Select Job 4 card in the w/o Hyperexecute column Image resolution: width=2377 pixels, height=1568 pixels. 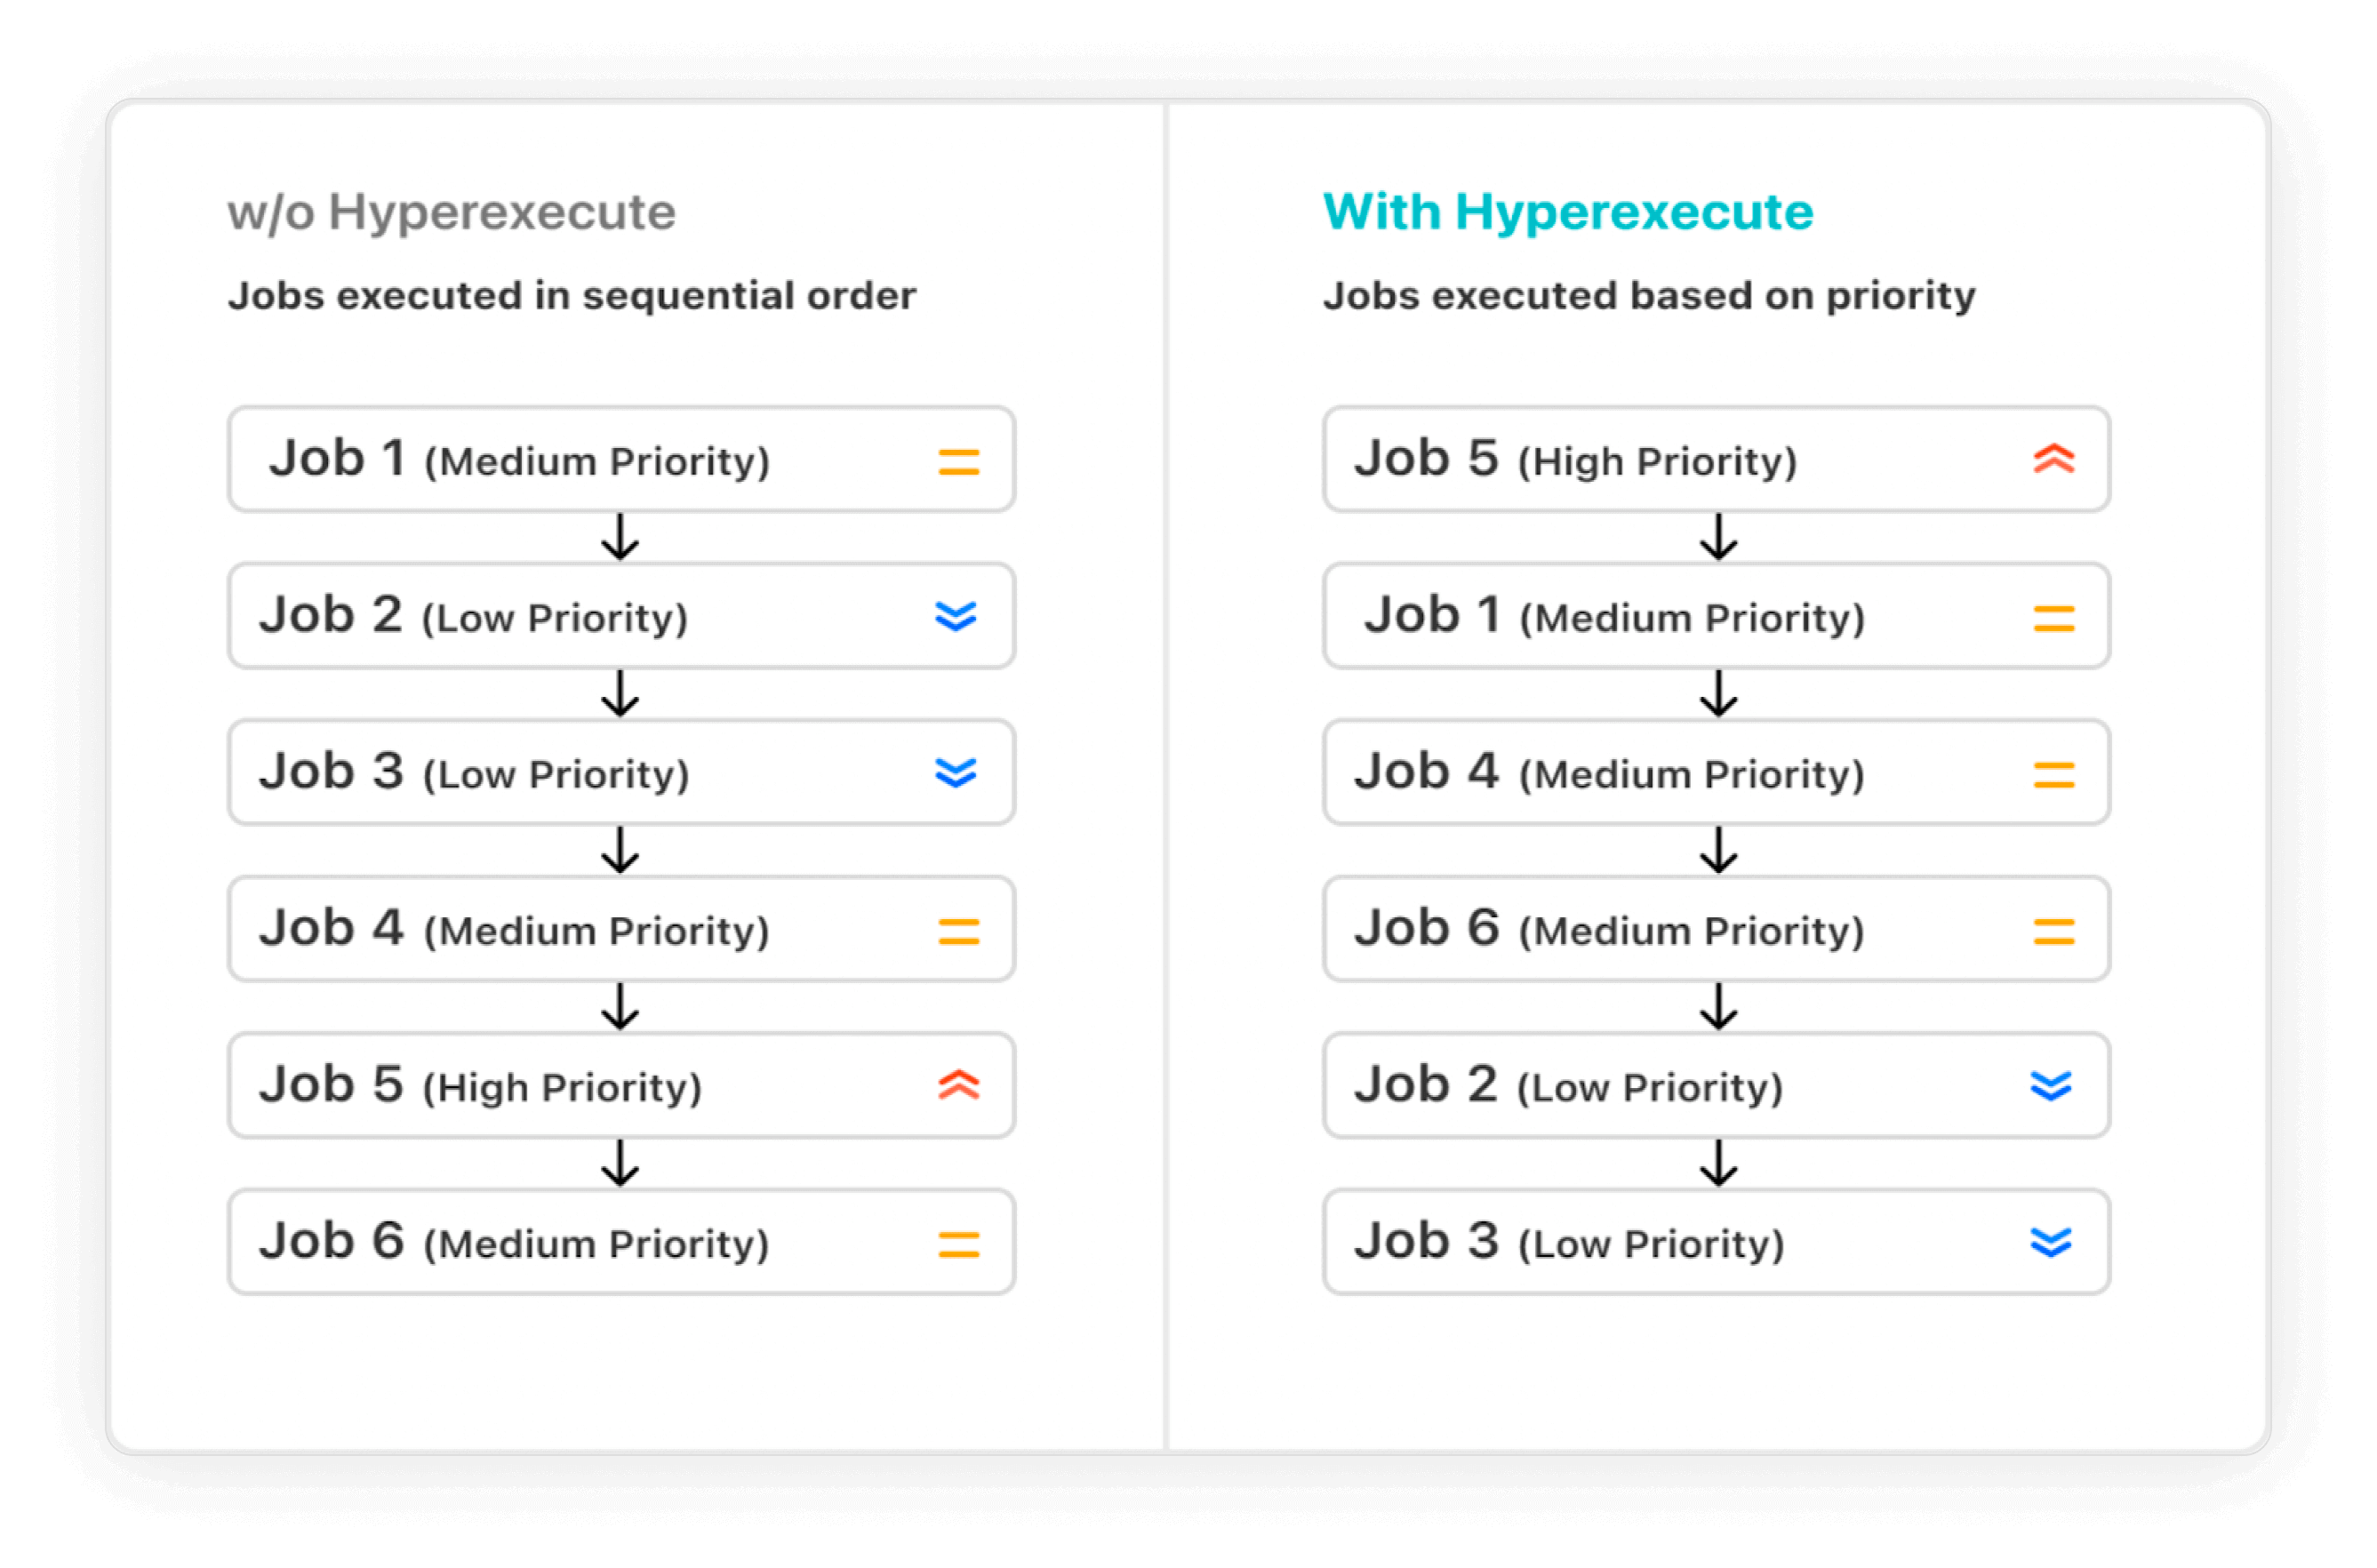[621, 929]
